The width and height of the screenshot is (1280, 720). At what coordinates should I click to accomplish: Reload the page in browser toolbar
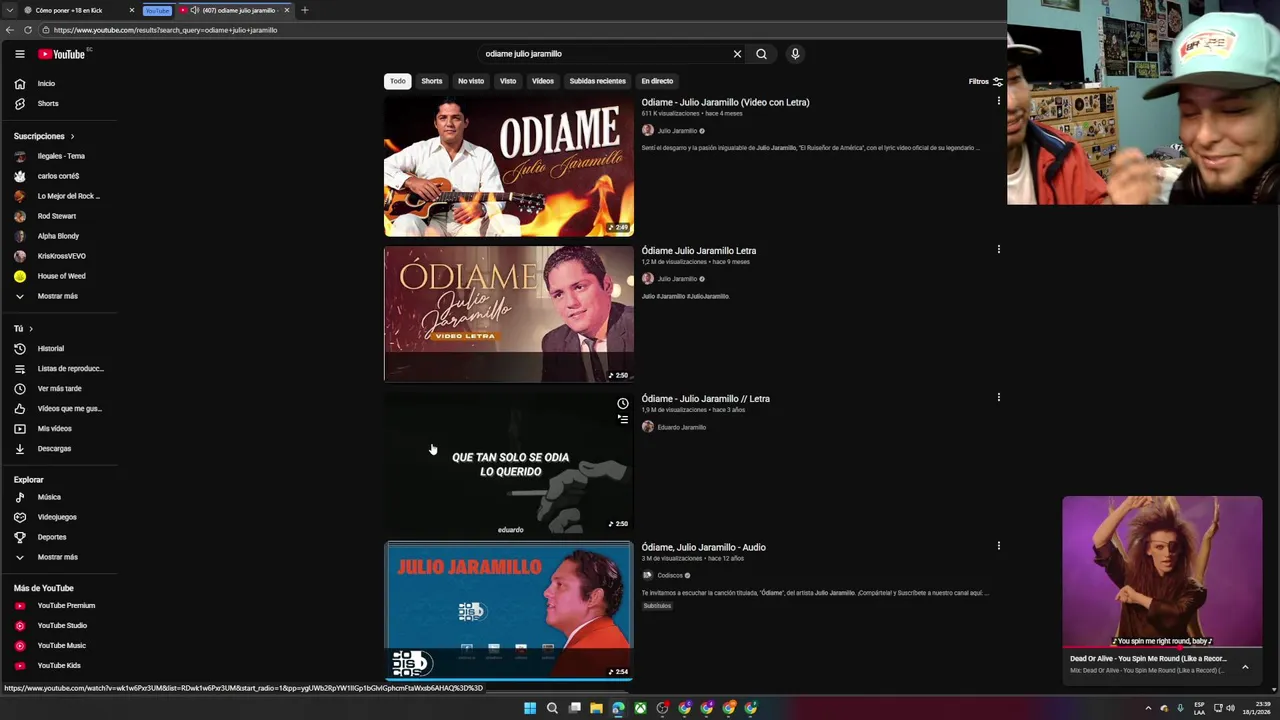27,30
